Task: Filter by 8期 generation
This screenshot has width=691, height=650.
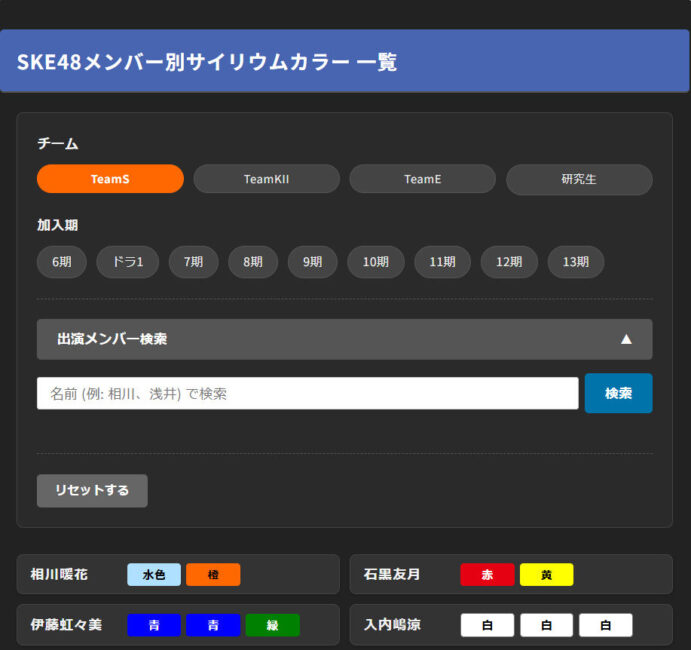Action: click(x=253, y=262)
